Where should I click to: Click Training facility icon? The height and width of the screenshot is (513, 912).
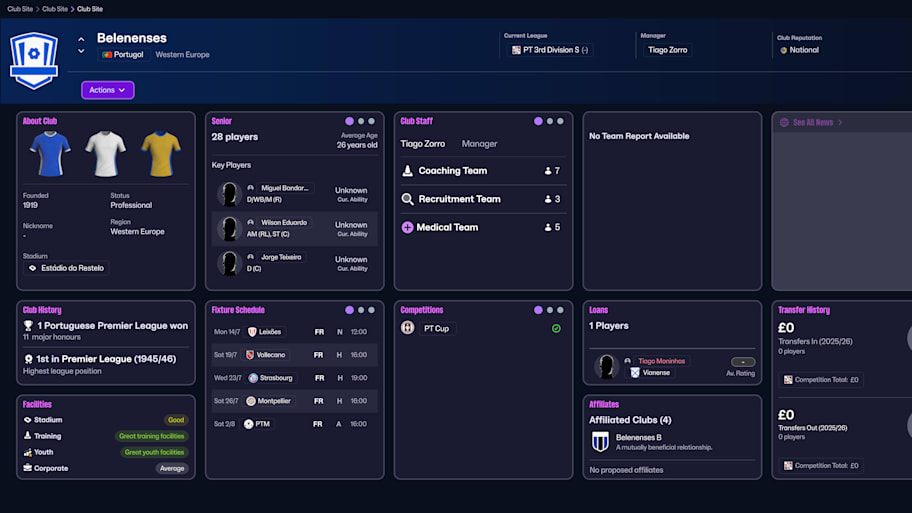pyautogui.click(x=27, y=436)
